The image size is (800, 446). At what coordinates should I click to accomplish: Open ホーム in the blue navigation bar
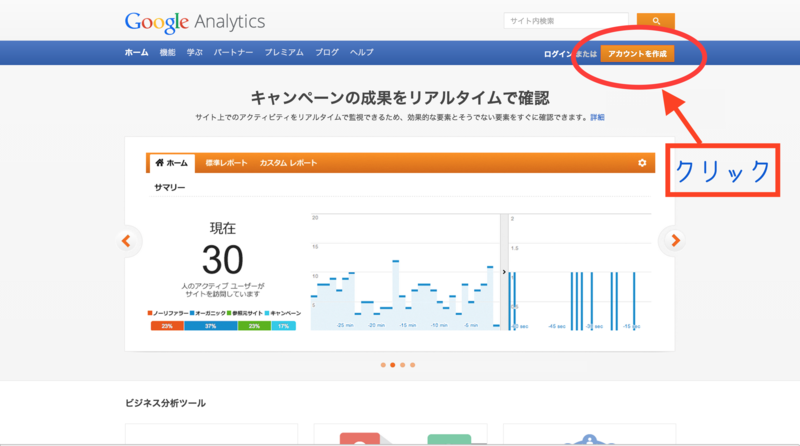(136, 53)
